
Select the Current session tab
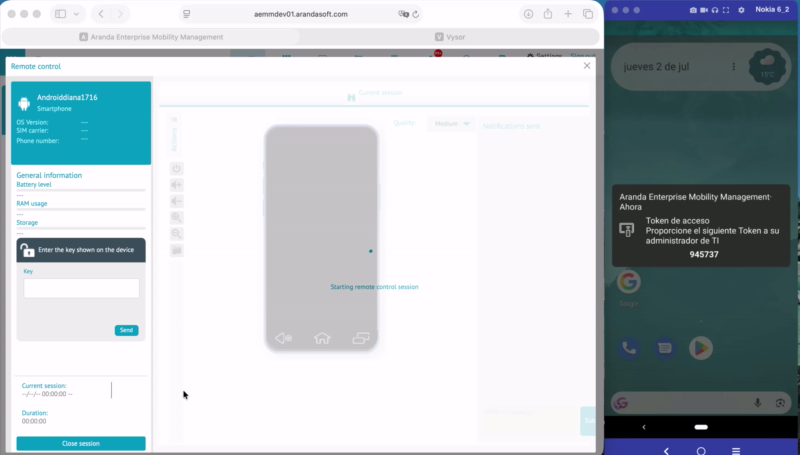pos(374,94)
